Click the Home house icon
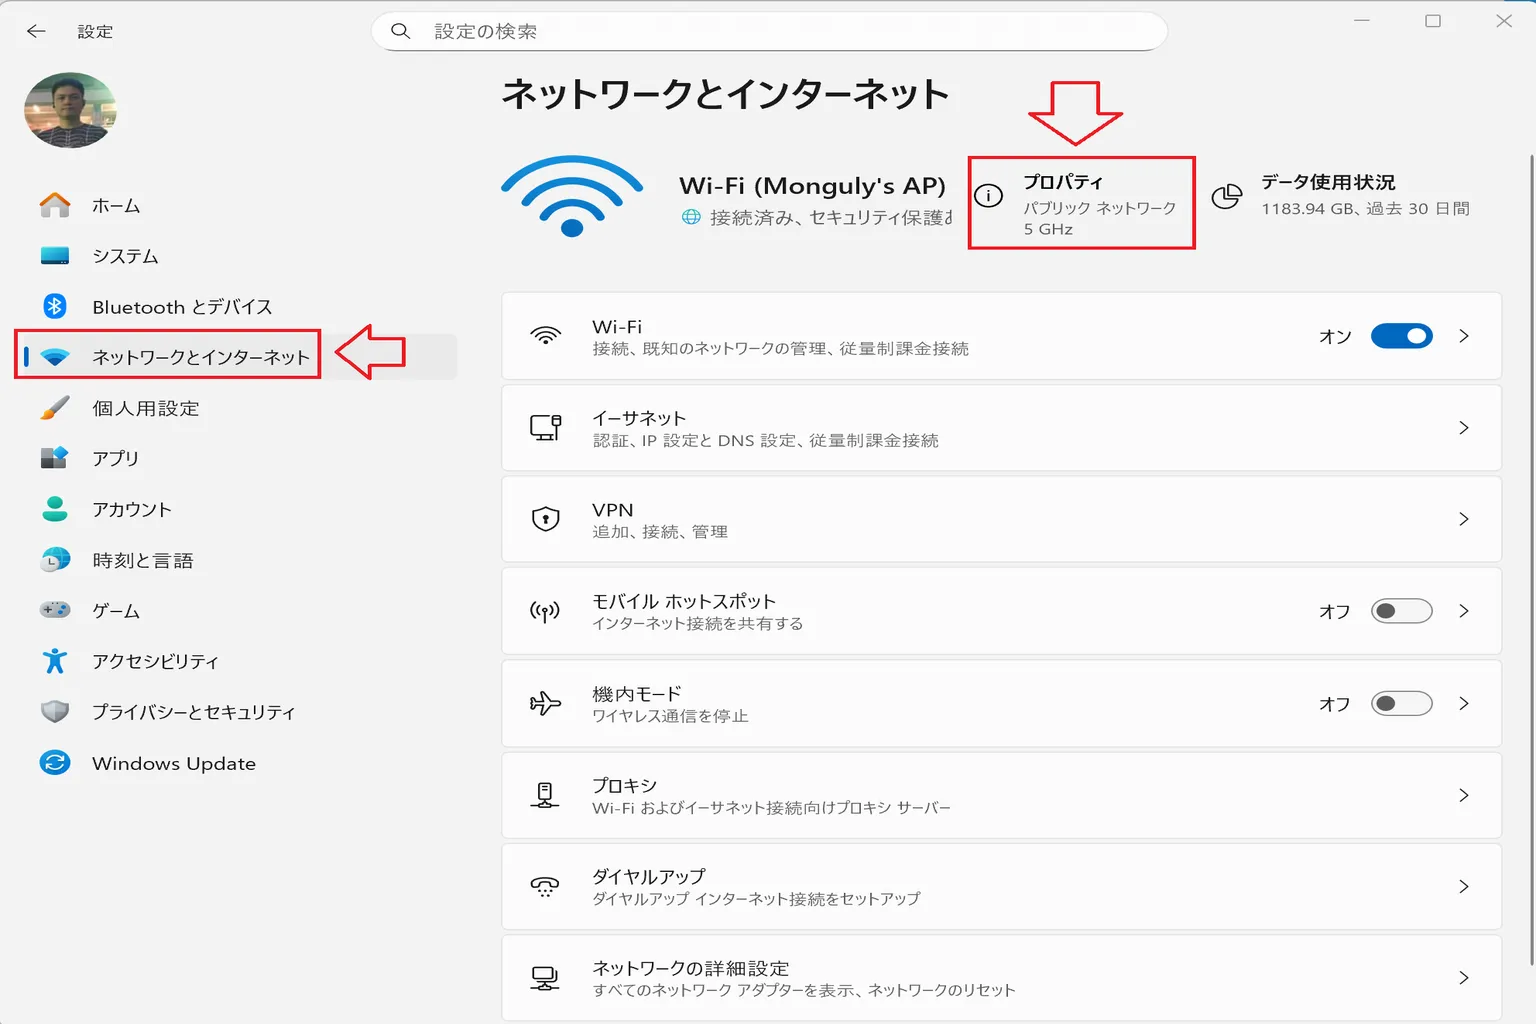 55,205
